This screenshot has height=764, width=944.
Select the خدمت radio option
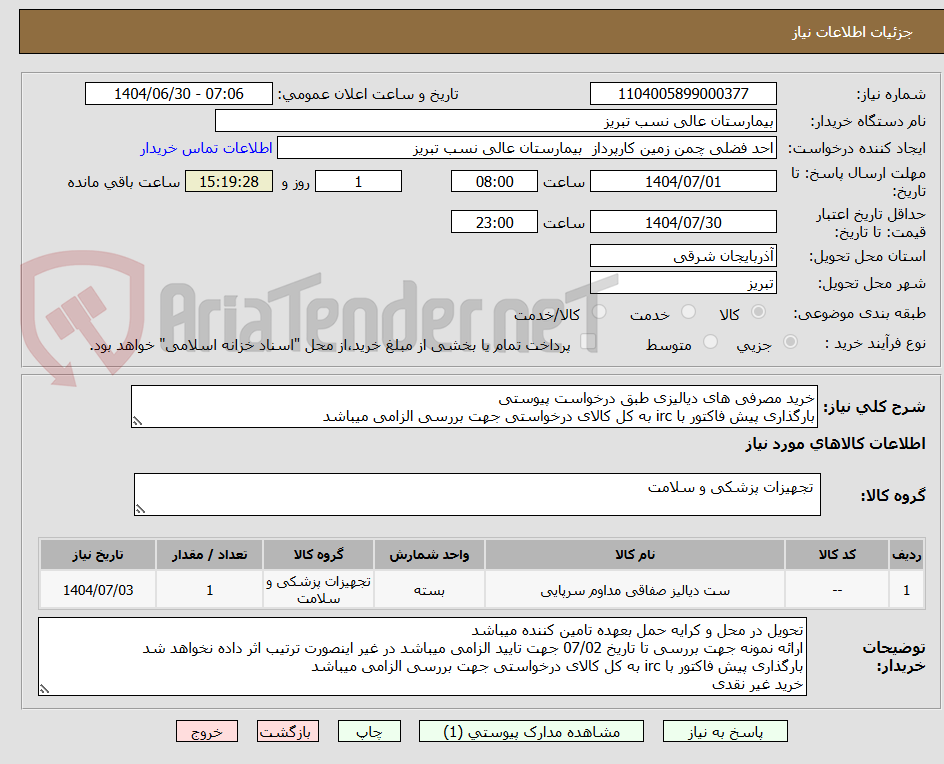[688, 310]
